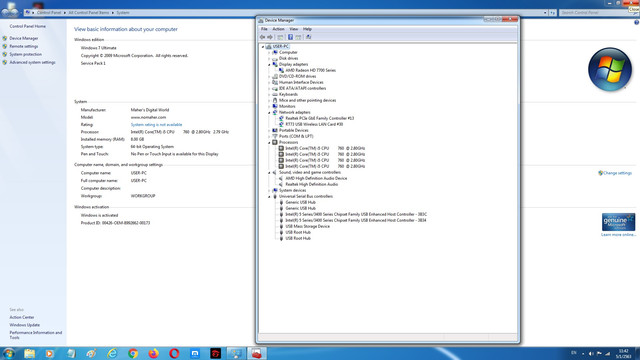Open Windows Start menu orb
This screenshot has height=360, width=640.
pos(9,353)
